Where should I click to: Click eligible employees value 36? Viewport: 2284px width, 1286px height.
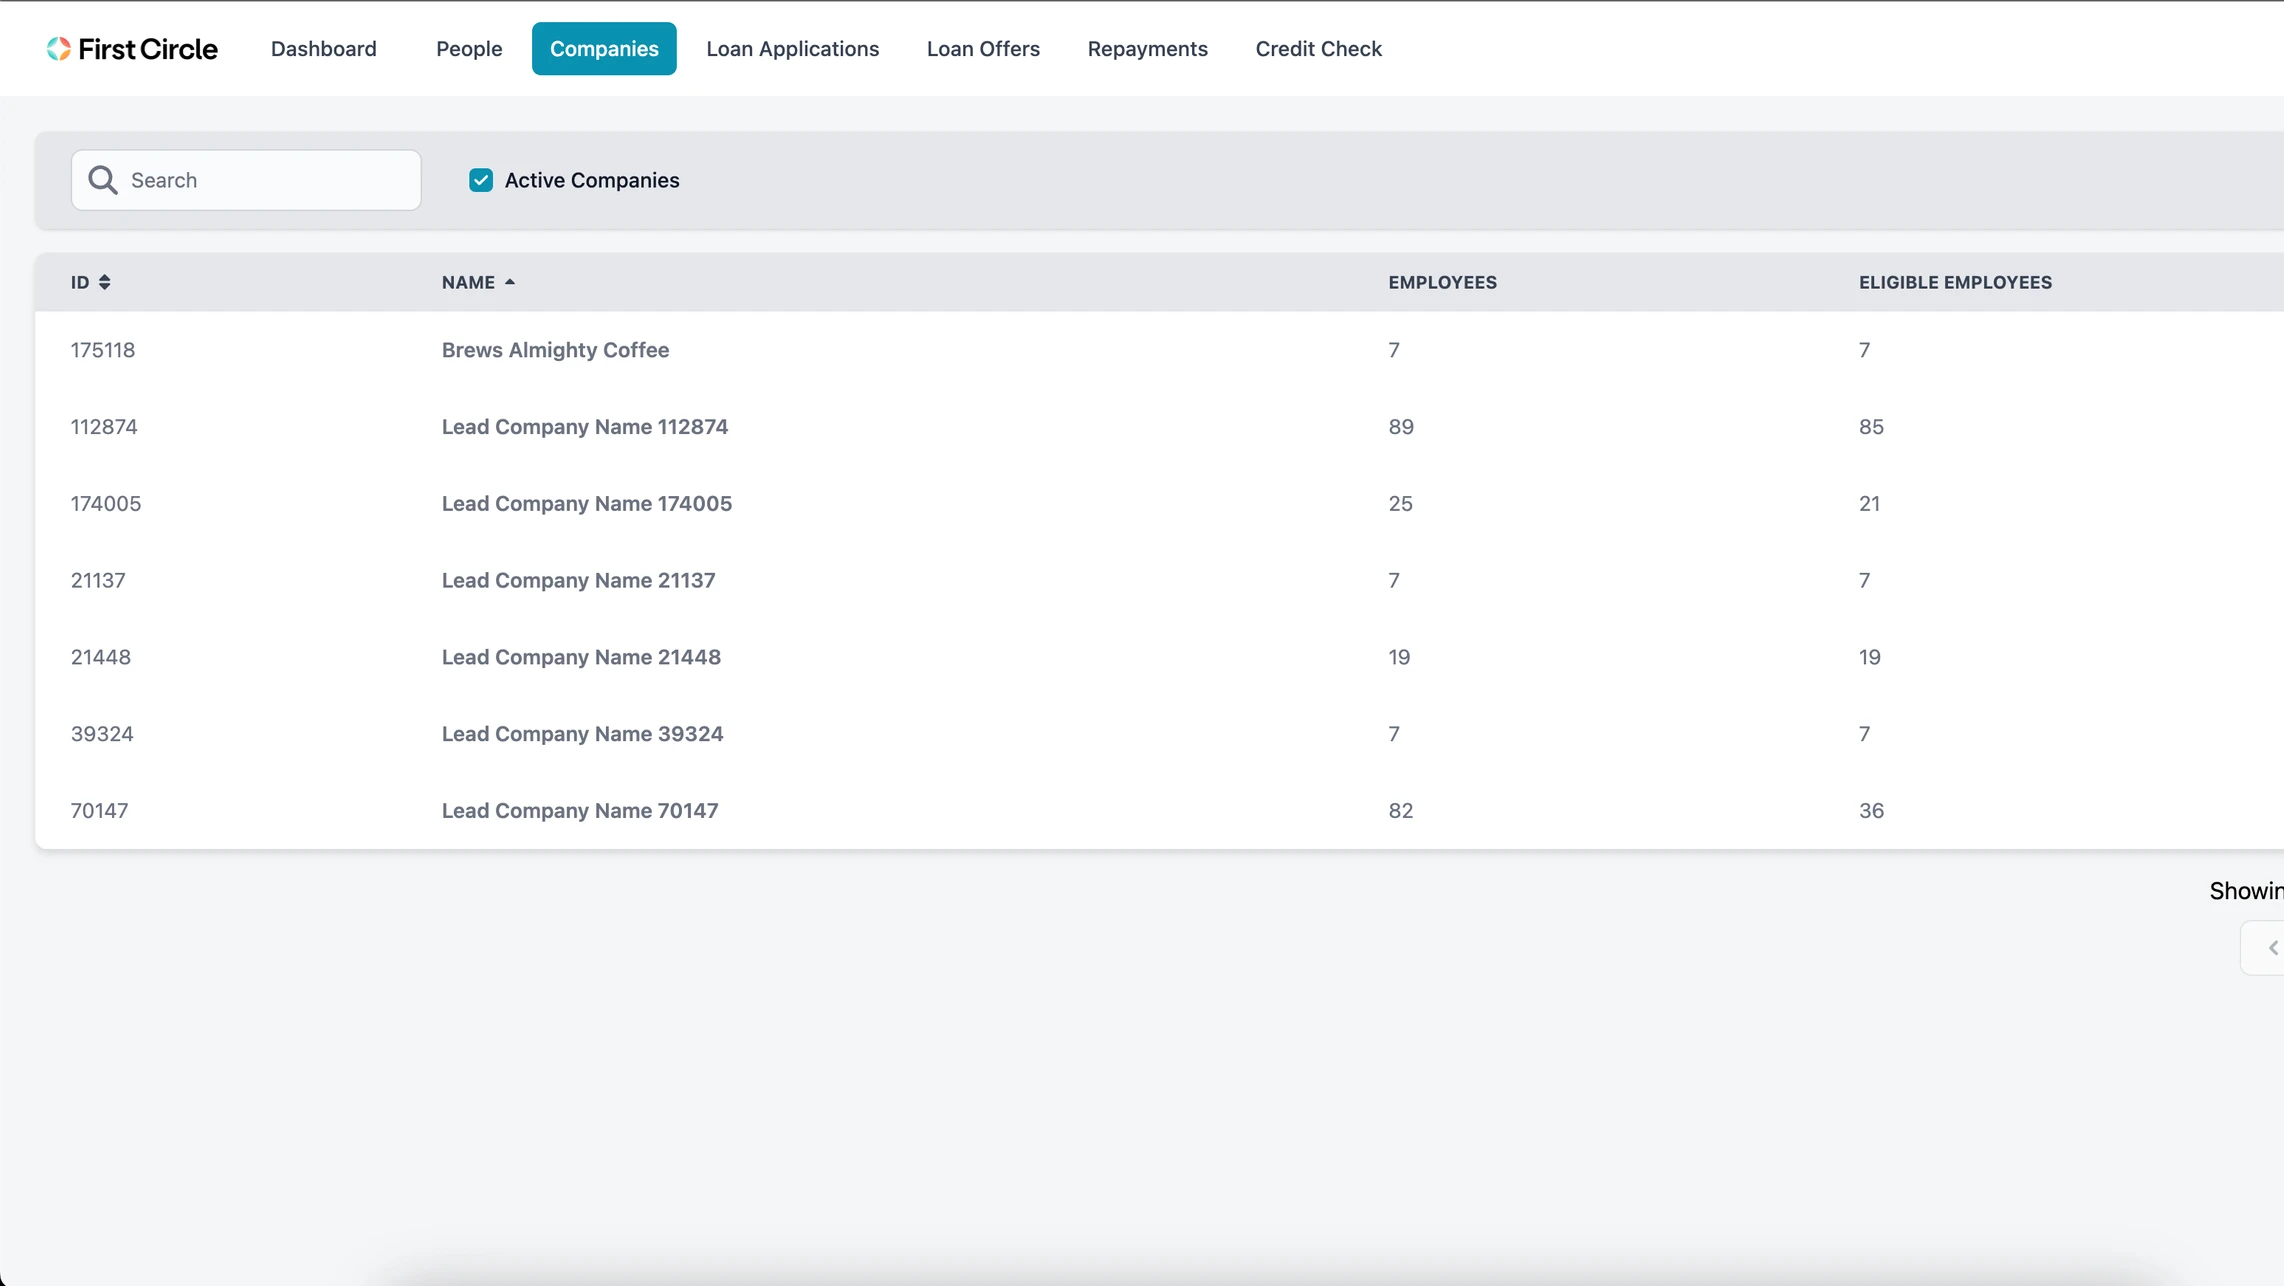[1871, 811]
